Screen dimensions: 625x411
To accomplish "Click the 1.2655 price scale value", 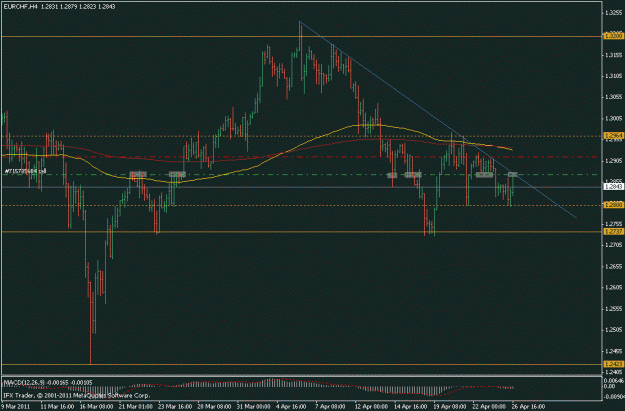I will (613, 266).
